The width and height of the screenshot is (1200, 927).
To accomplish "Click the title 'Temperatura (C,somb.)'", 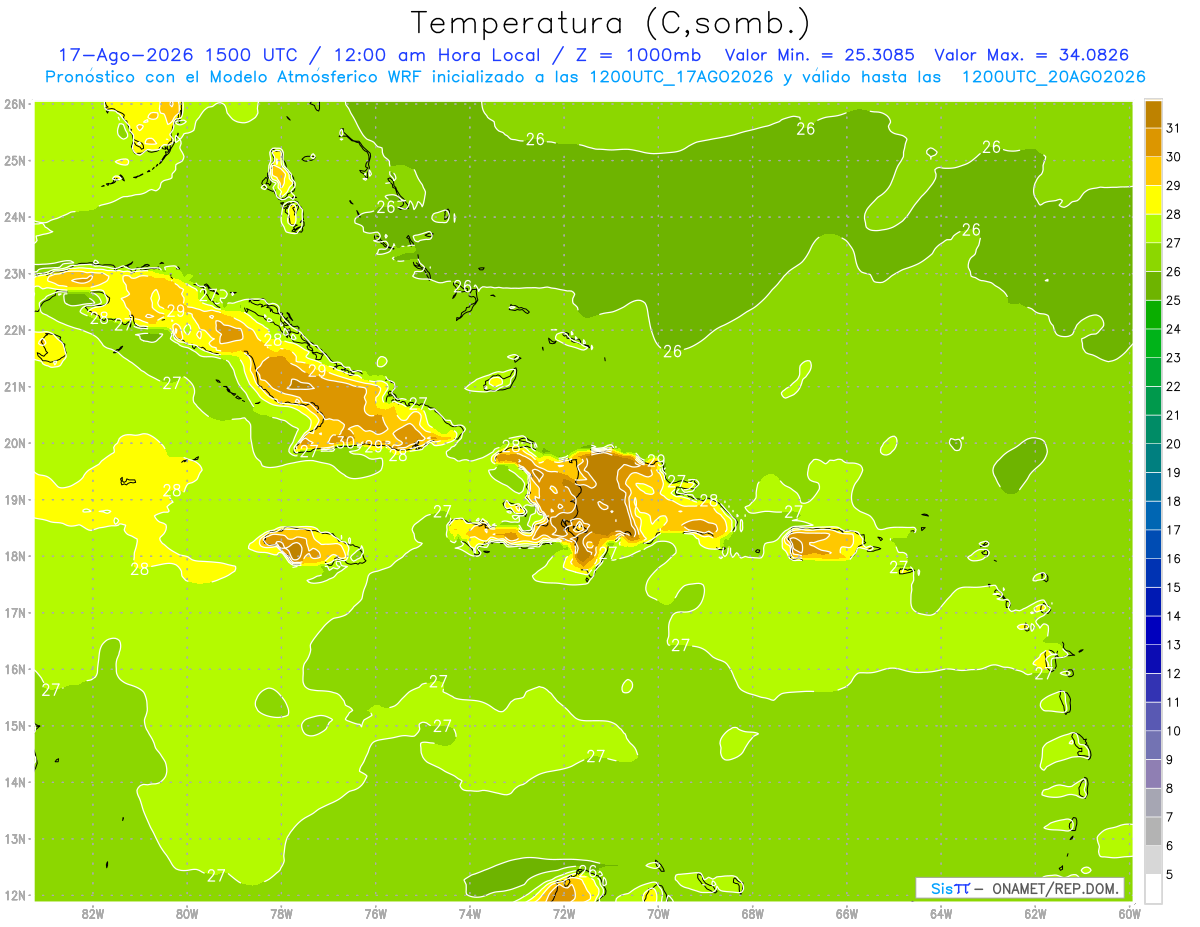I will pyautogui.click(x=611, y=22).
